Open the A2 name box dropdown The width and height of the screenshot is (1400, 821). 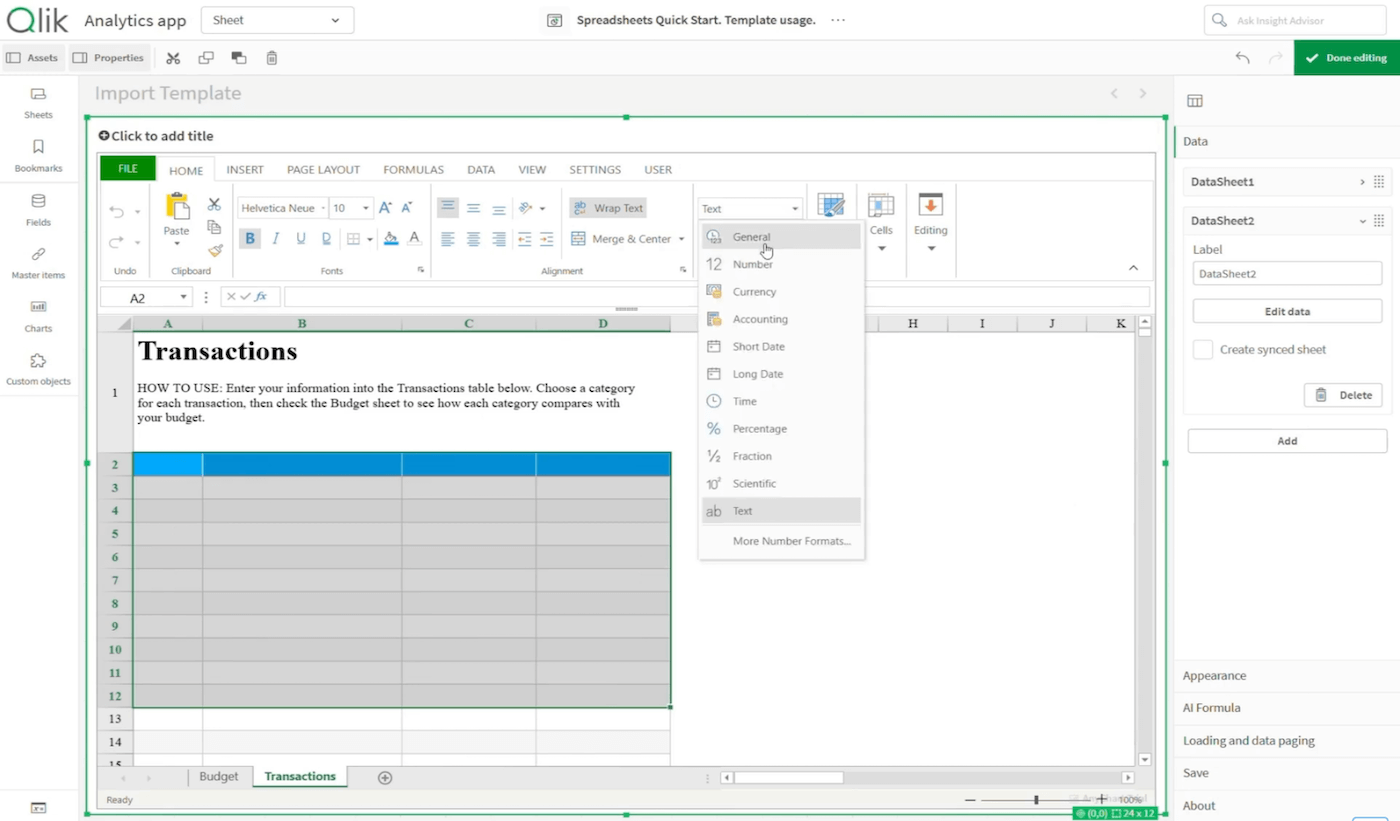click(184, 297)
